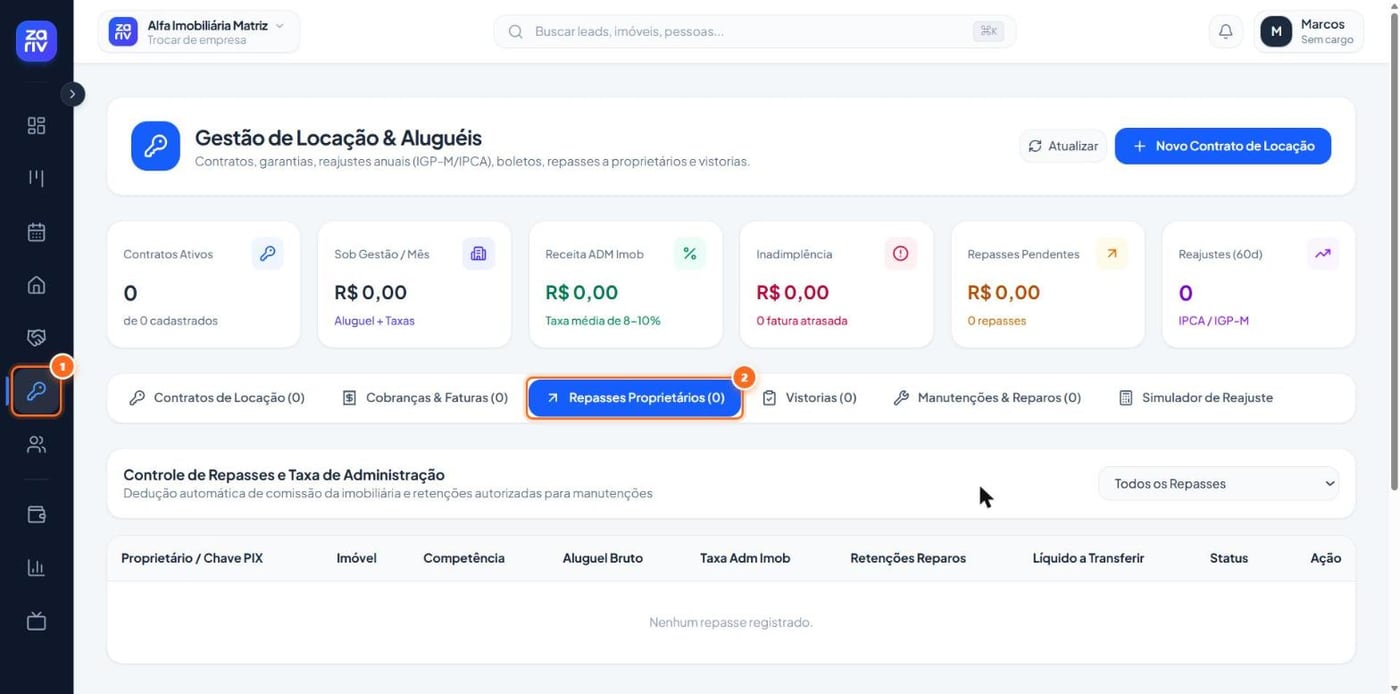Click the trend icon on the Reajustes card
1400x694 pixels.
point(1322,254)
